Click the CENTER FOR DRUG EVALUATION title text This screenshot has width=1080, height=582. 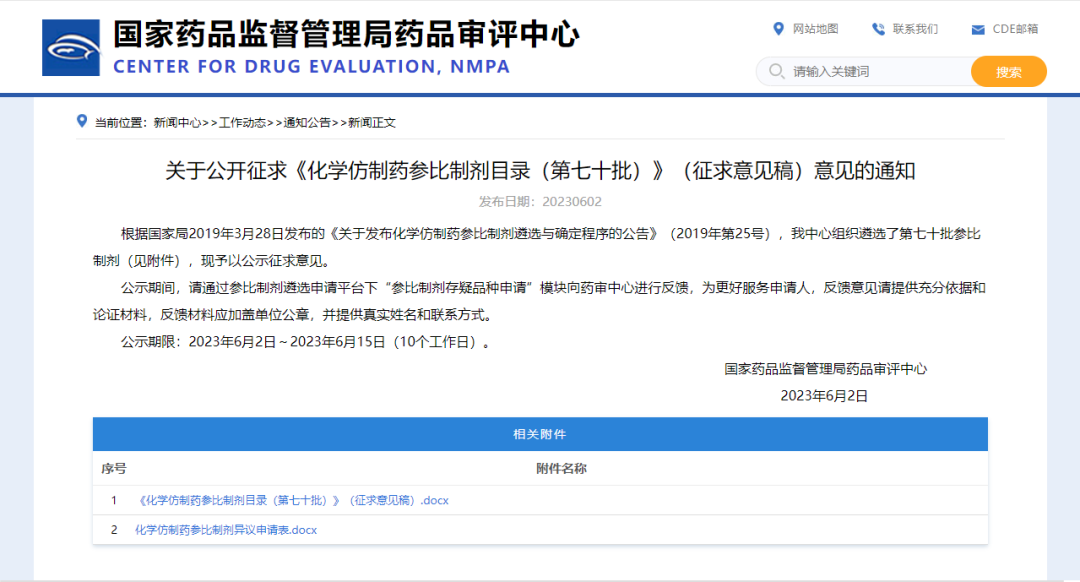310,68
